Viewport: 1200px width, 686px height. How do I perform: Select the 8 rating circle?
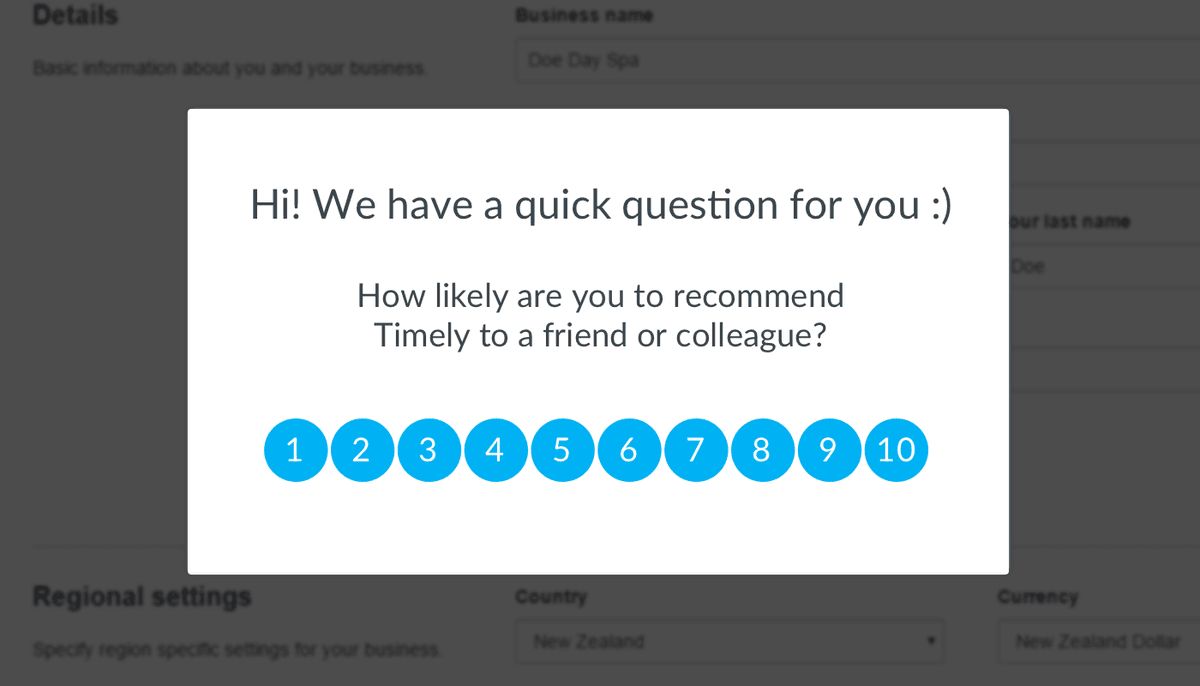coord(763,450)
